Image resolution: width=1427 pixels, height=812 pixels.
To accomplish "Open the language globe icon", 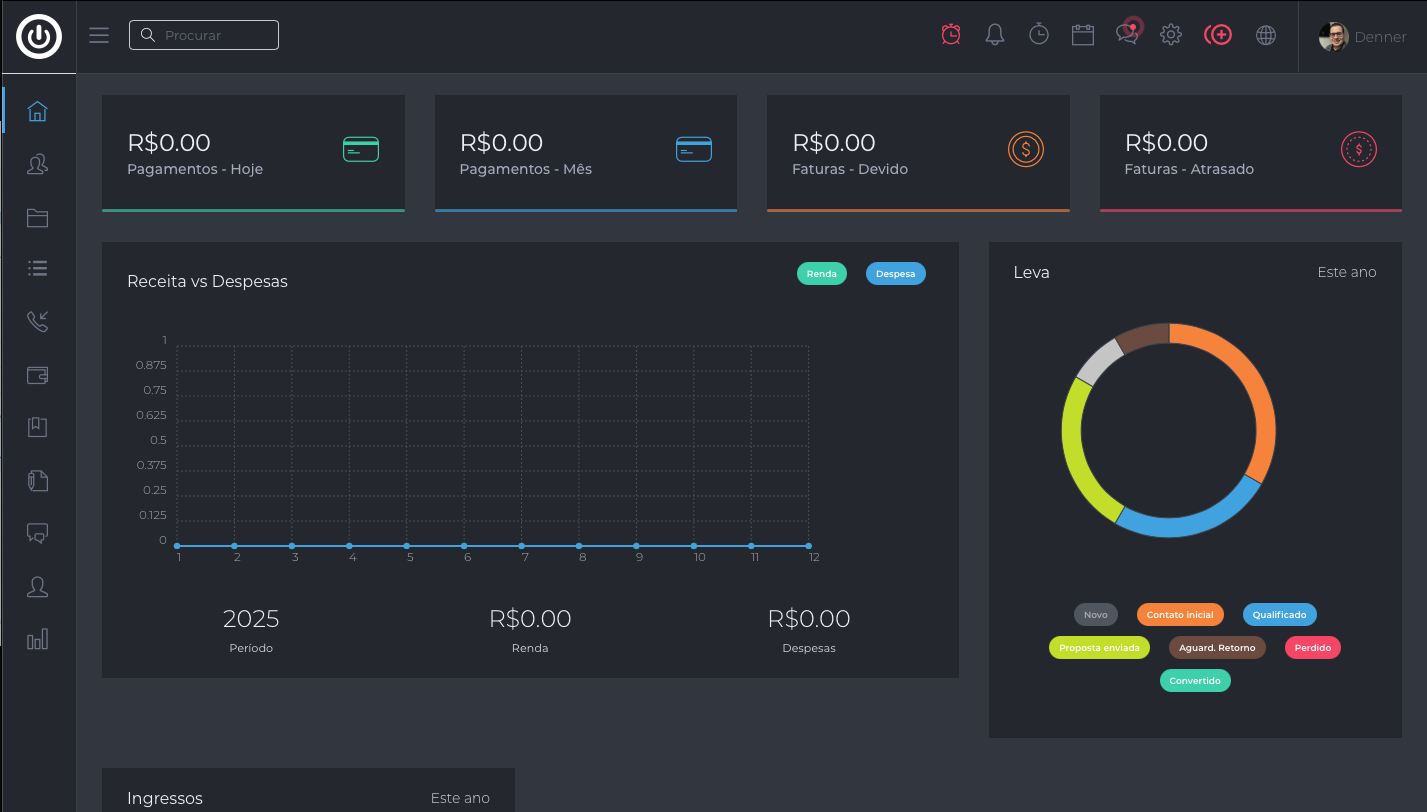I will pos(1266,35).
